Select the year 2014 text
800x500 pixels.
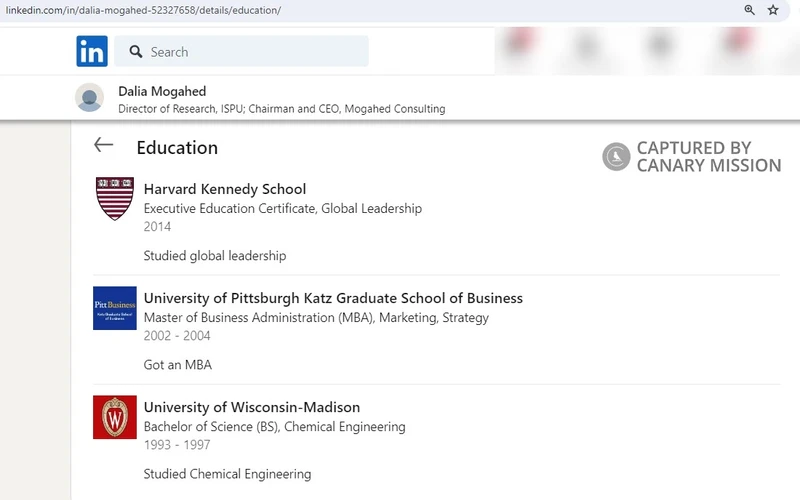(x=157, y=227)
